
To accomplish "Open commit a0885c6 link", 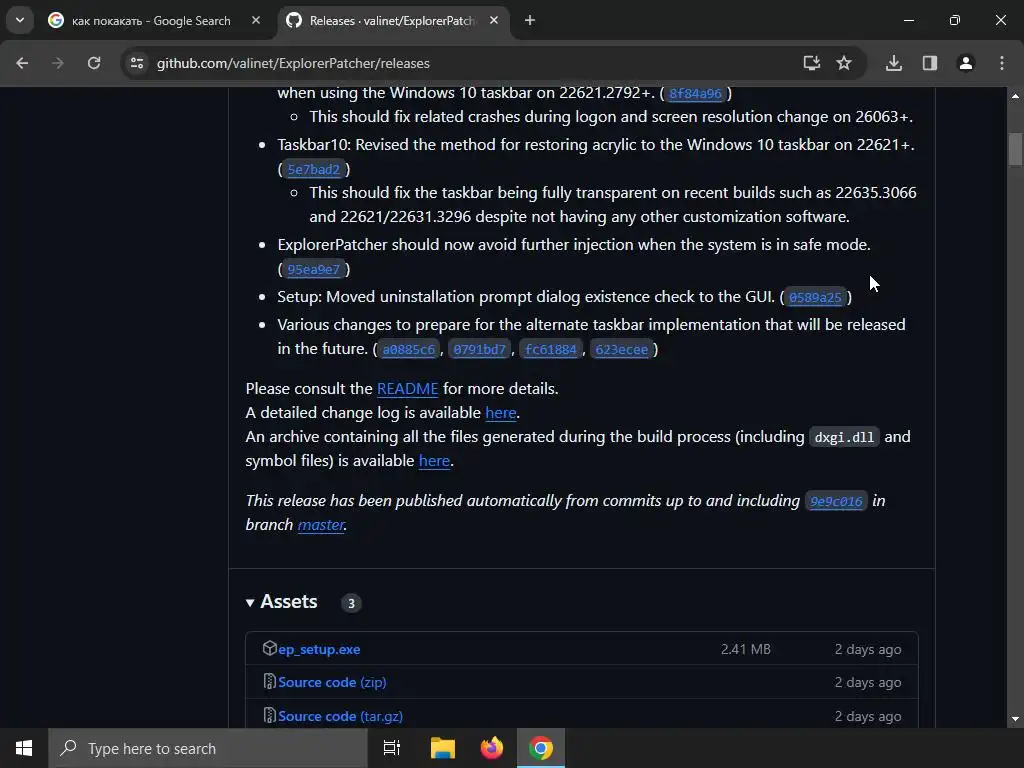I will [x=409, y=350].
